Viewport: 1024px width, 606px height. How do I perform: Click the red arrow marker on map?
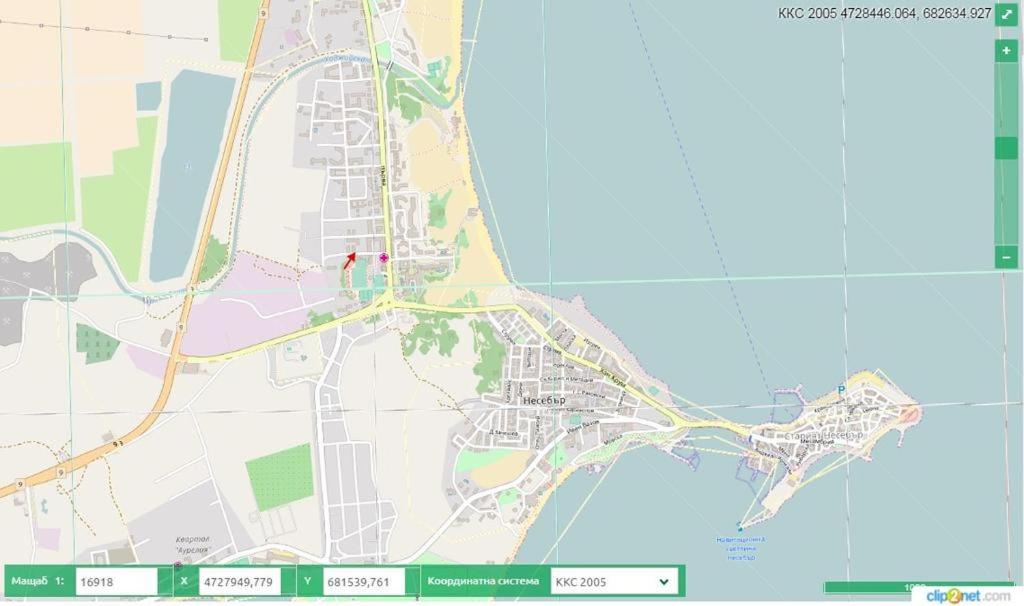coord(349,261)
